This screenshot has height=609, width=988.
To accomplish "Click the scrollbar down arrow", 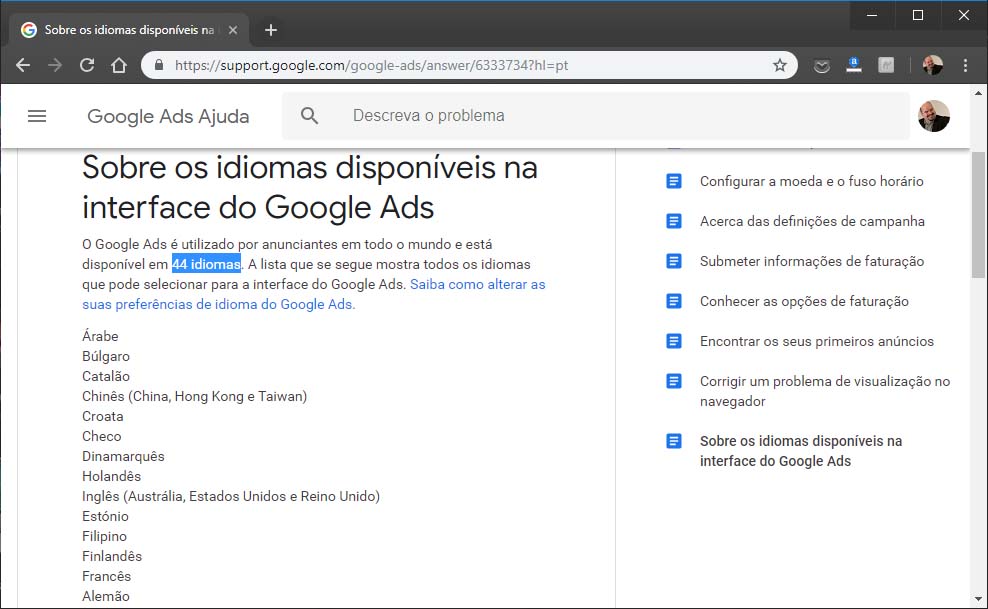I will click(978, 599).
